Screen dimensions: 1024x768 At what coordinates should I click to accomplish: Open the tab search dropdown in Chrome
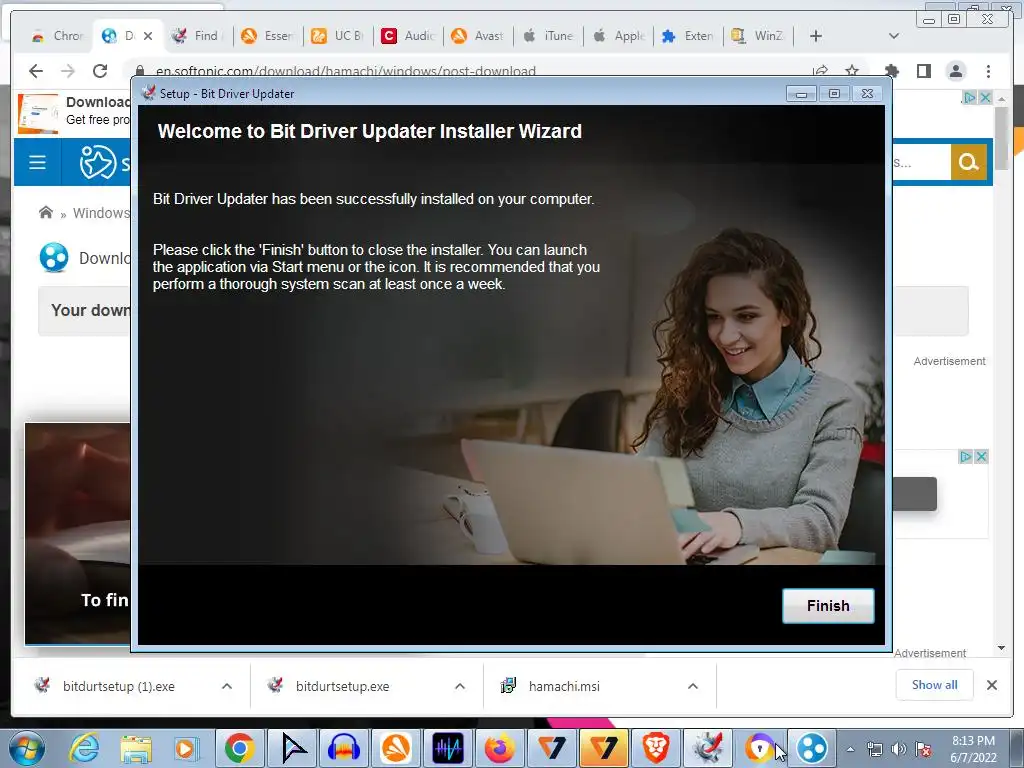tap(894, 36)
